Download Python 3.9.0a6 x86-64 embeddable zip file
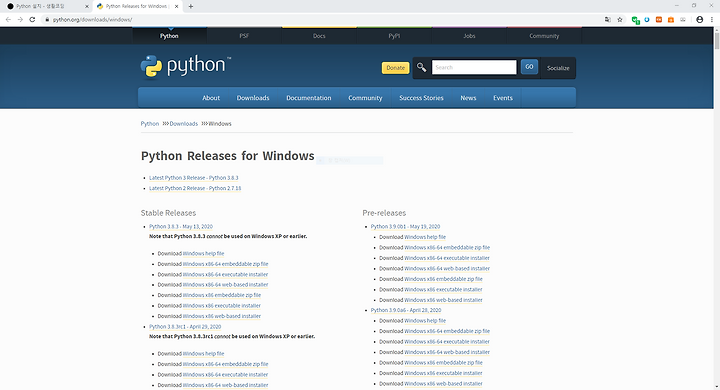720x390 pixels. pos(447,331)
